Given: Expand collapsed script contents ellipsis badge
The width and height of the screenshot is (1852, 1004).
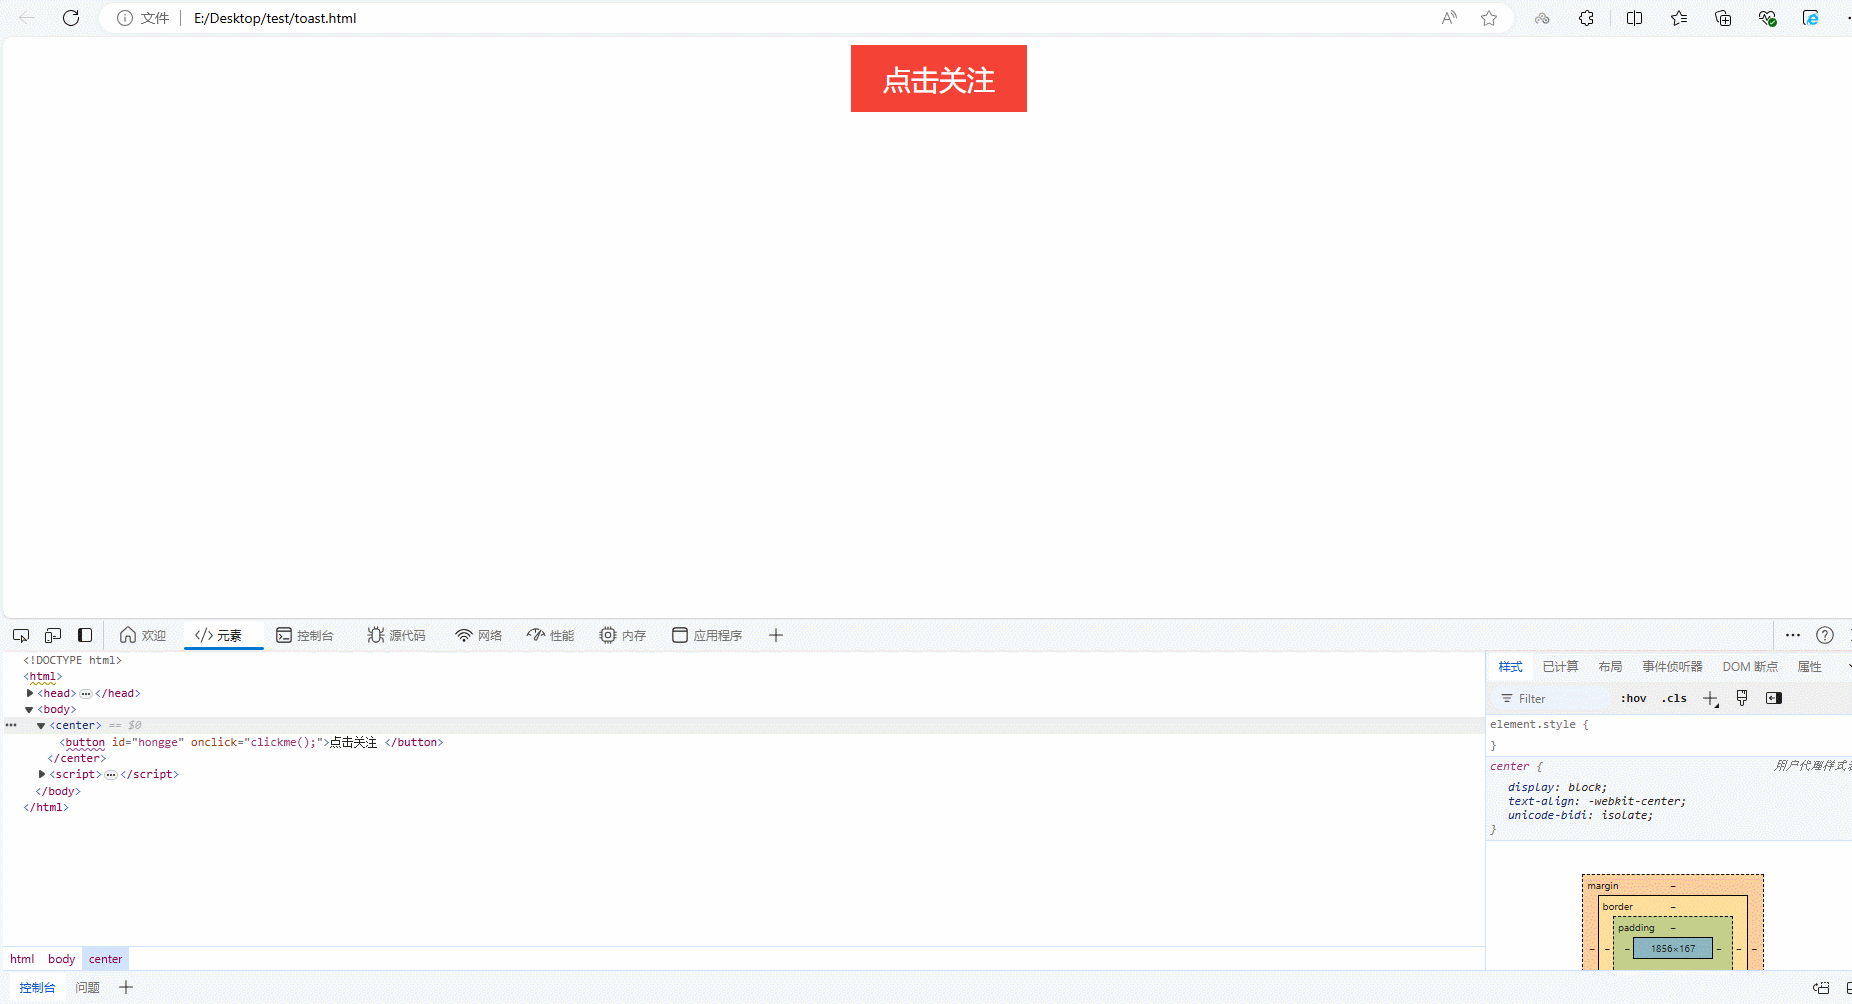Looking at the screenshot, I should pyautogui.click(x=111, y=774).
